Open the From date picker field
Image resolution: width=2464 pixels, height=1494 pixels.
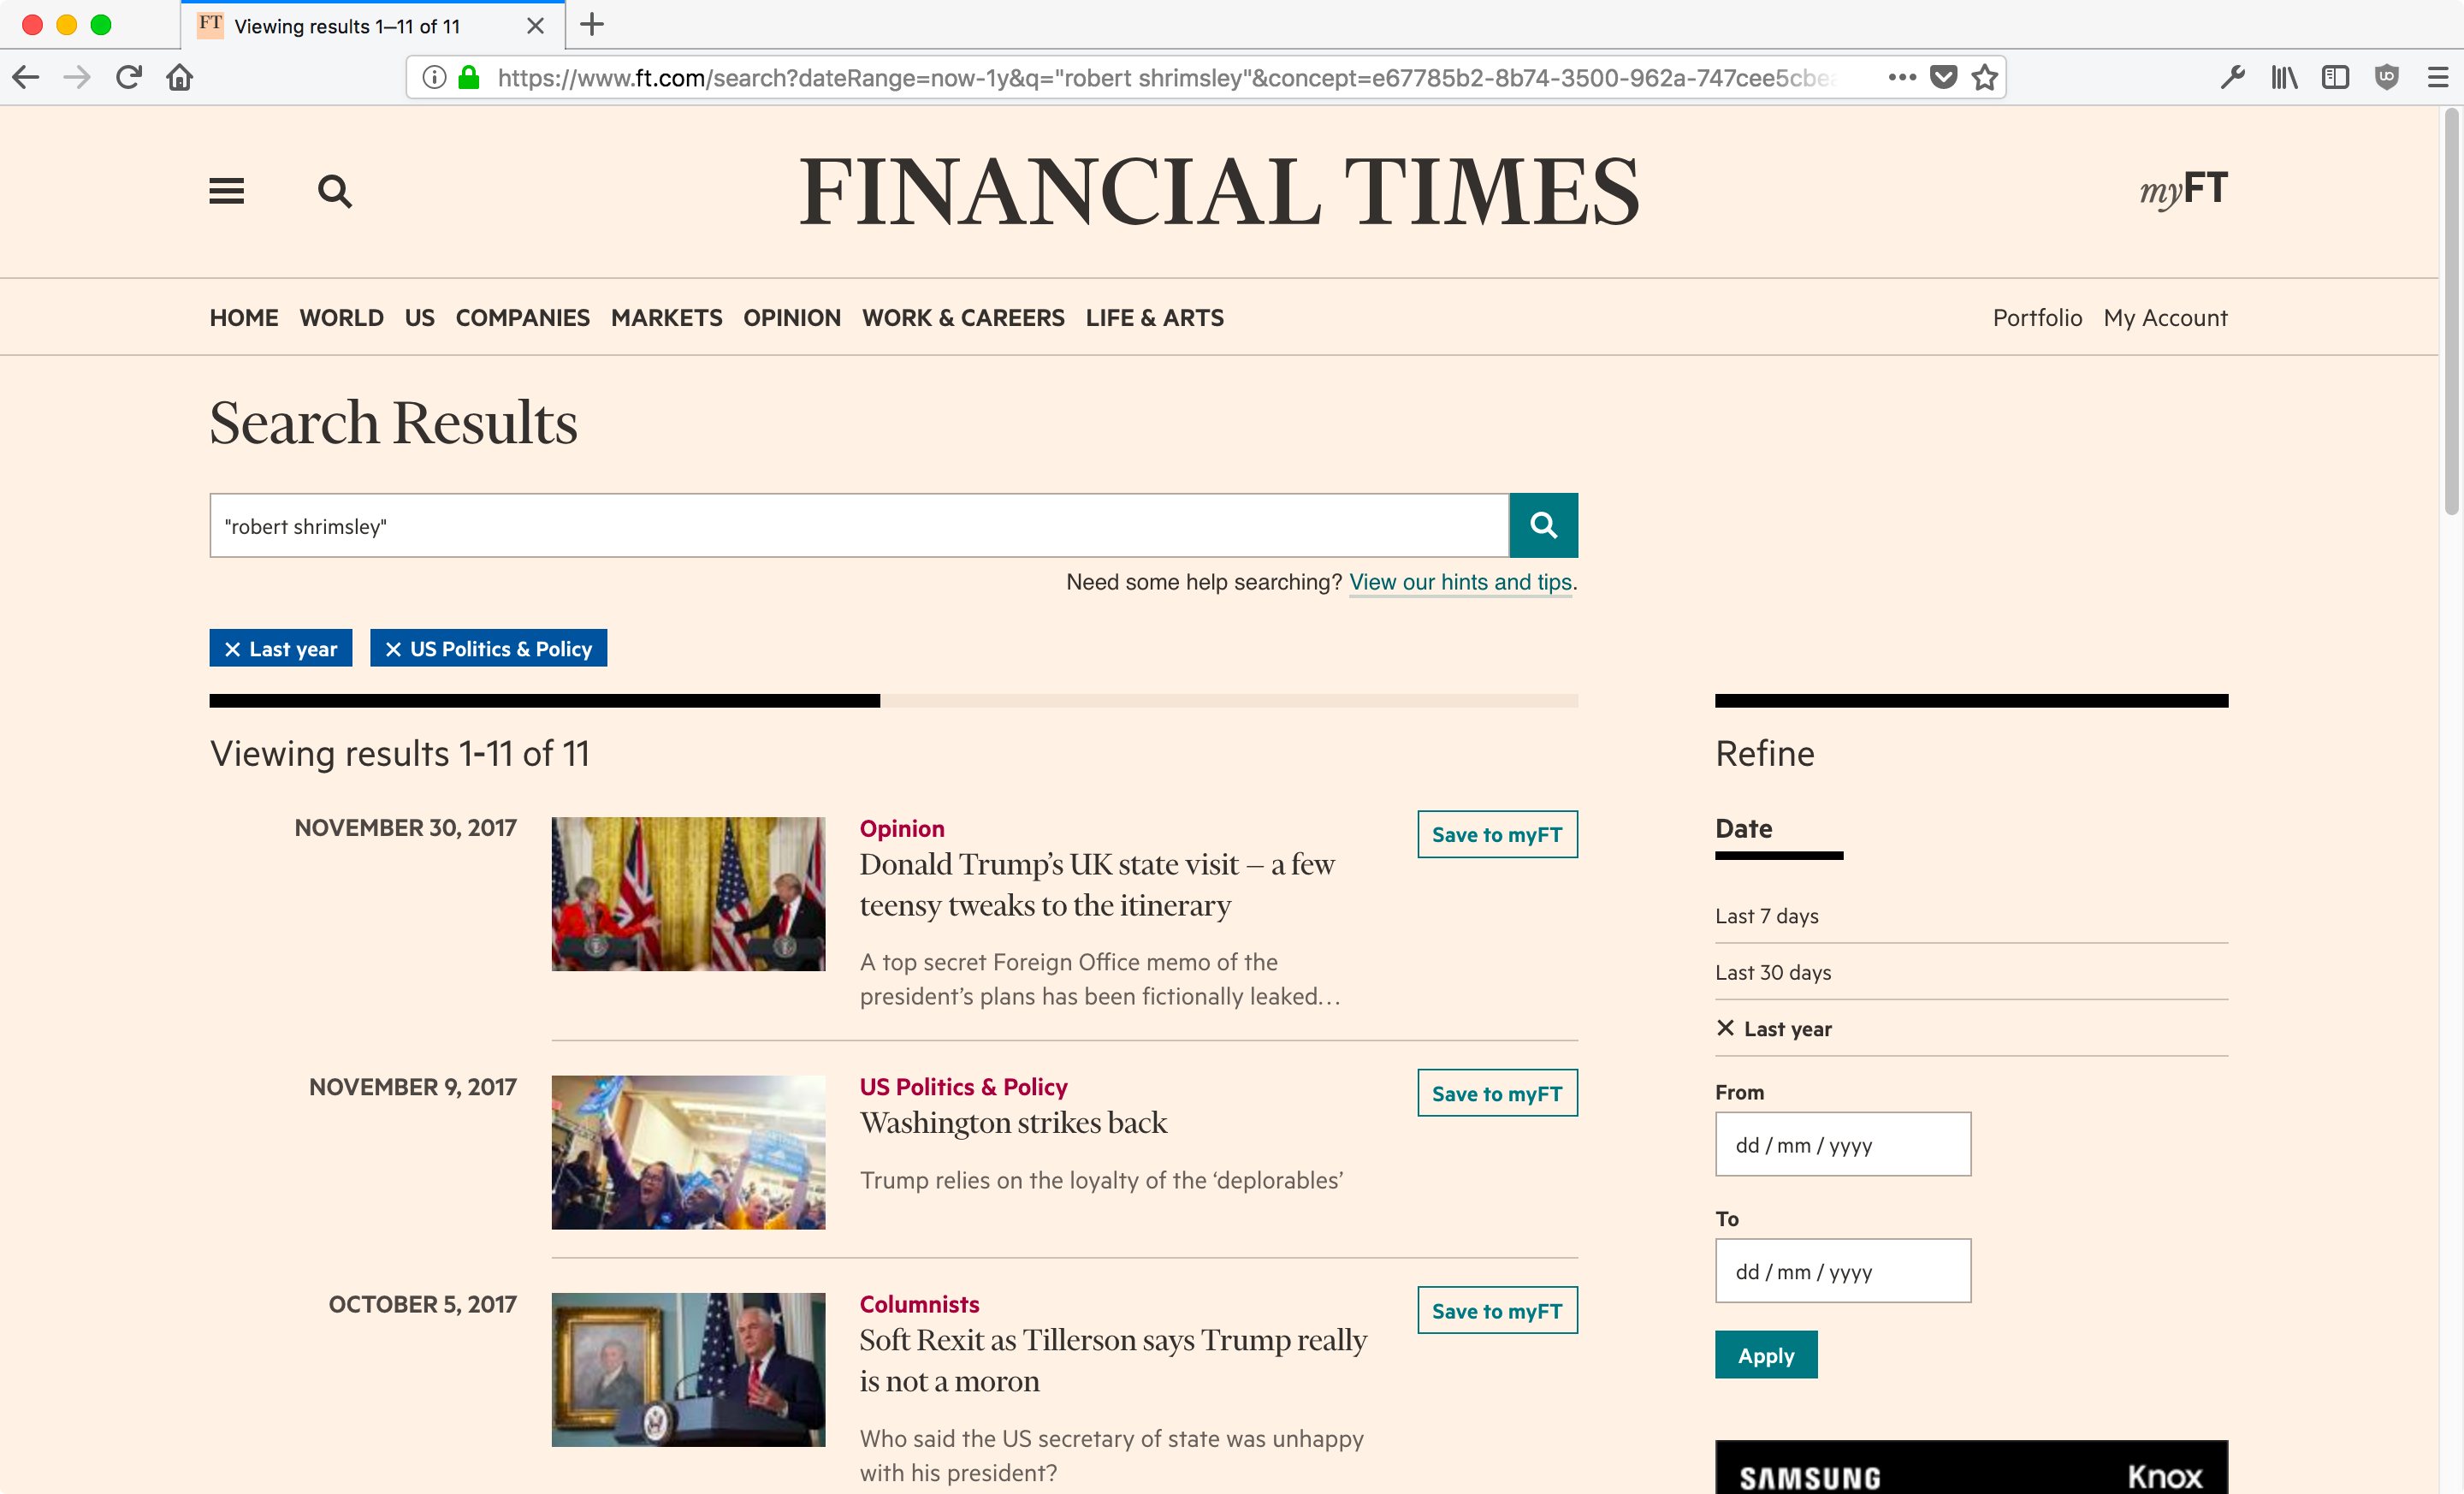point(1845,1144)
